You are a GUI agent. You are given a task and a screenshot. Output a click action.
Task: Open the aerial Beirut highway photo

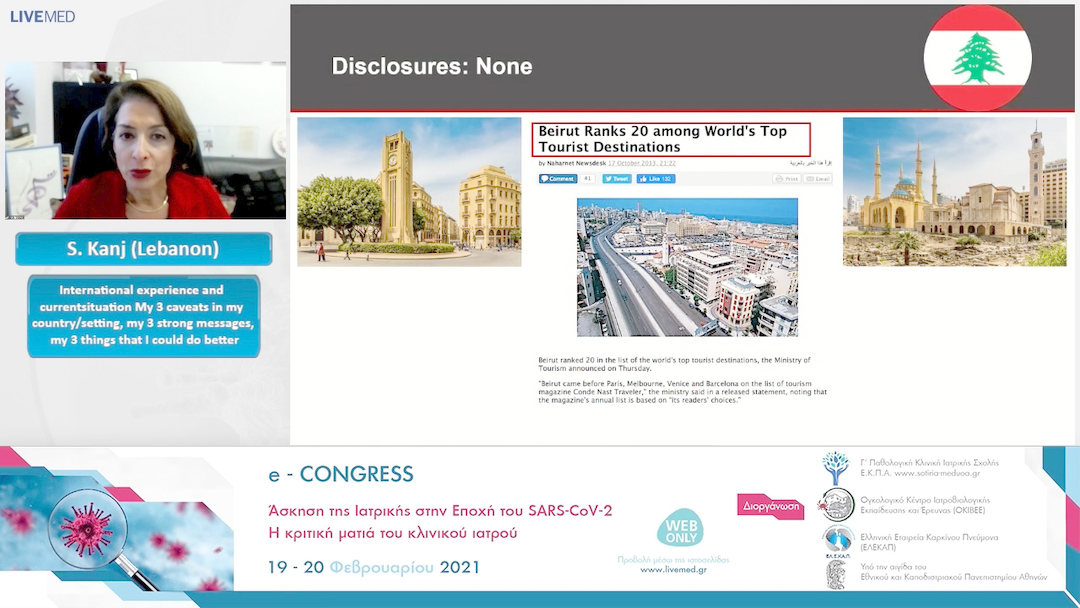(x=687, y=267)
